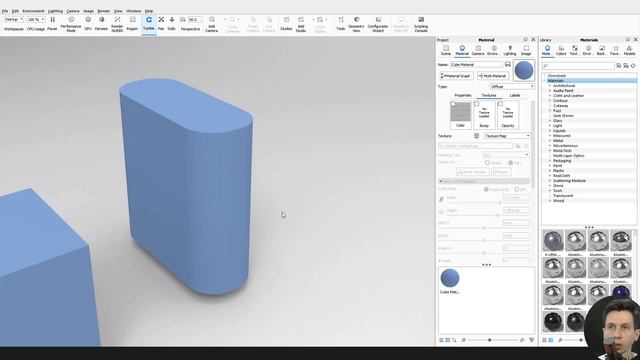Open Project panel Image tab

tap(526, 51)
